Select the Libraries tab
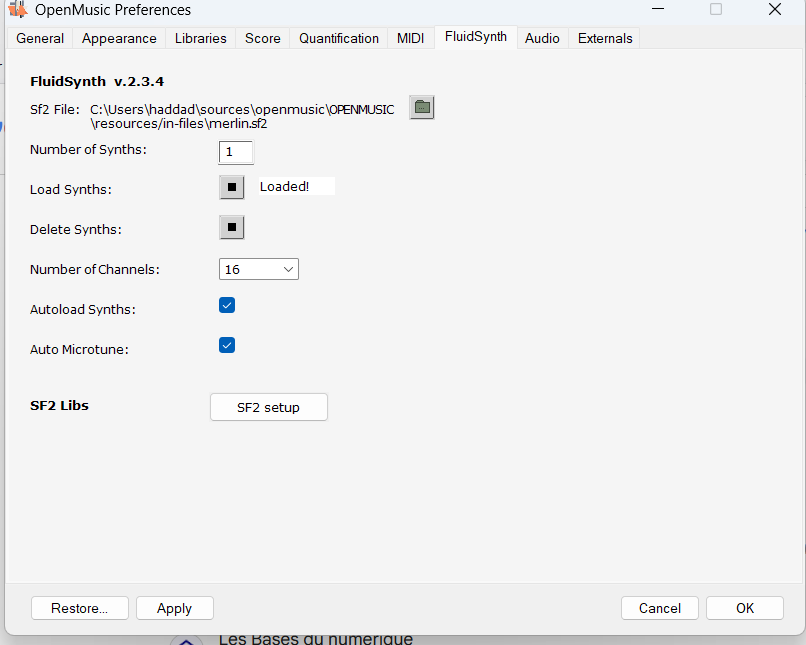This screenshot has width=806, height=645. point(200,38)
